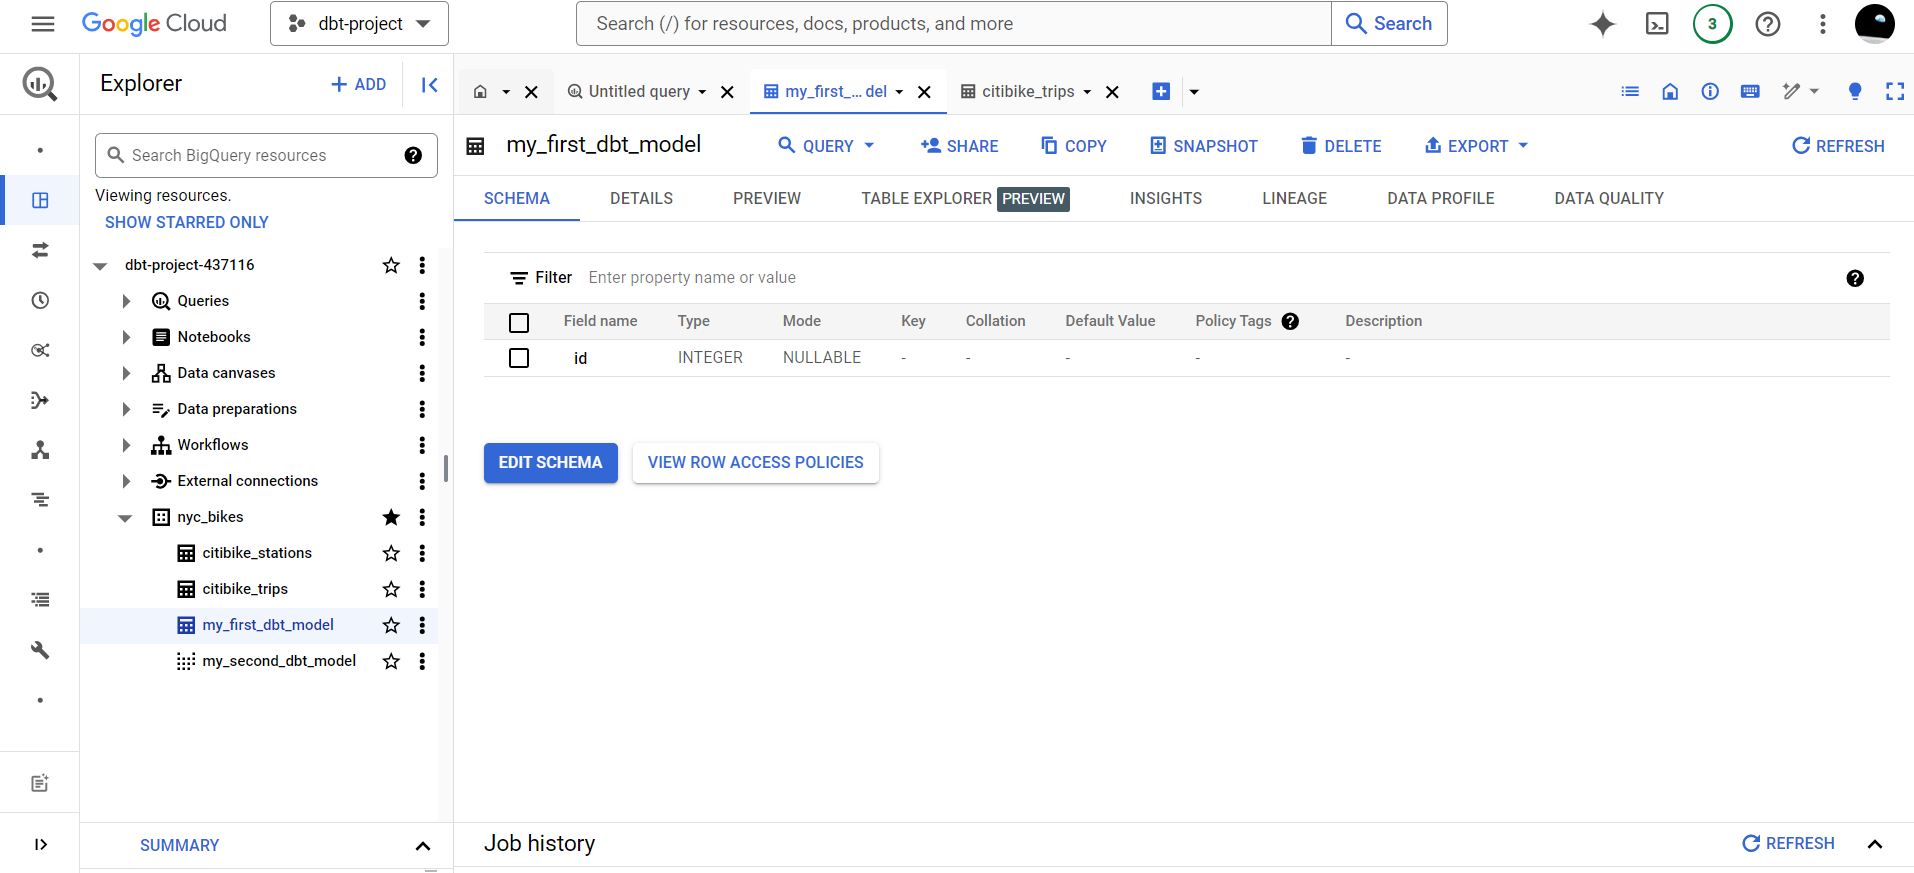Expand the SUMMARY panel chevron
This screenshot has width=1914, height=873.
coord(423,846)
